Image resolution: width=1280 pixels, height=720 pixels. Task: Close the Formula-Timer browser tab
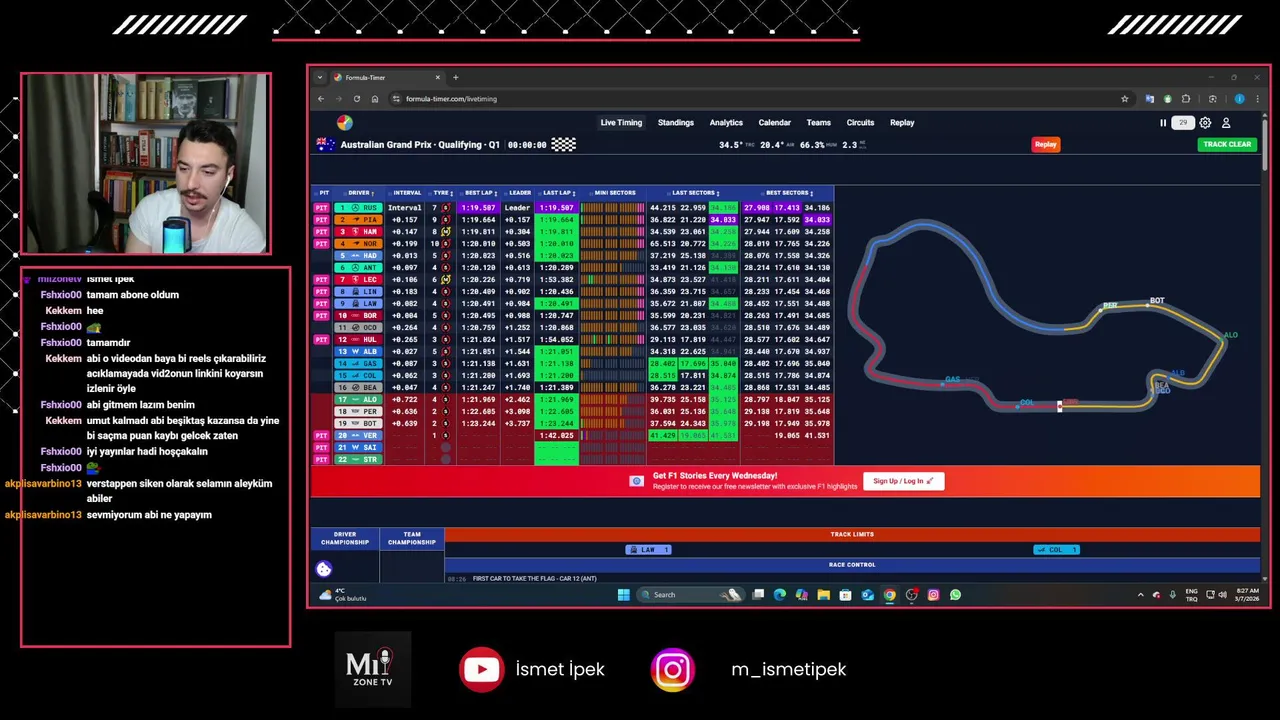[x=437, y=77]
